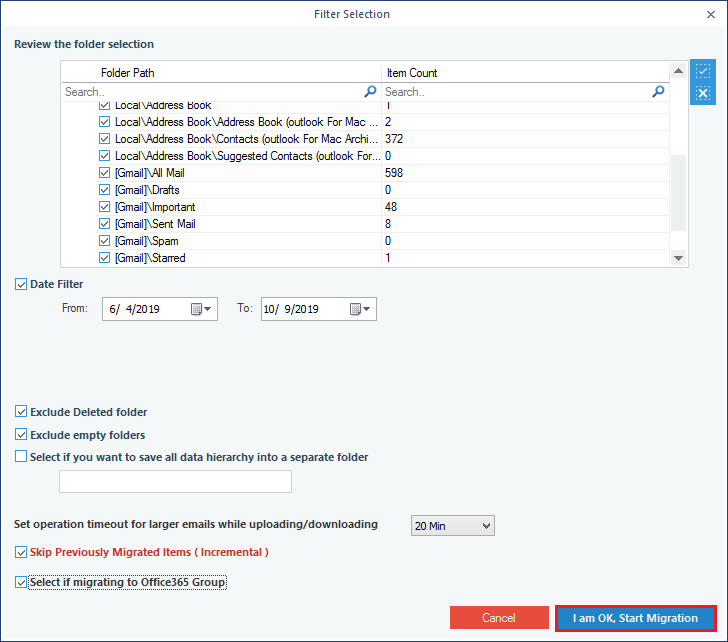Open the To date calendar picker
Image resolution: width=728 pixels, height=642 pixels.
[360, 309]
